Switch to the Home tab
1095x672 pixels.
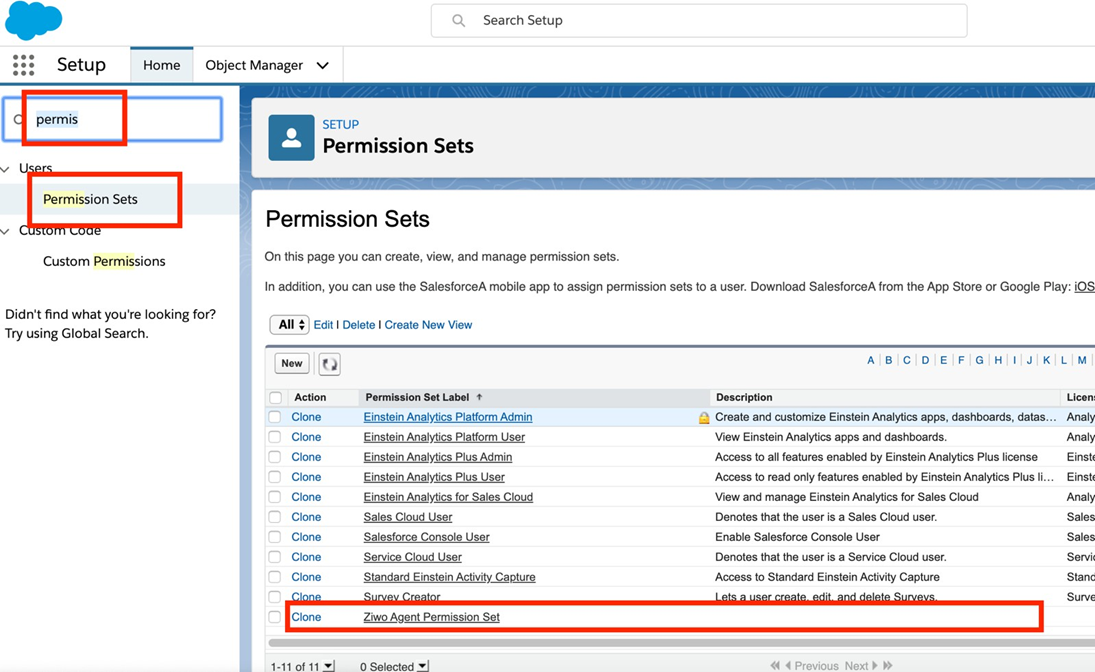[161, 65]
